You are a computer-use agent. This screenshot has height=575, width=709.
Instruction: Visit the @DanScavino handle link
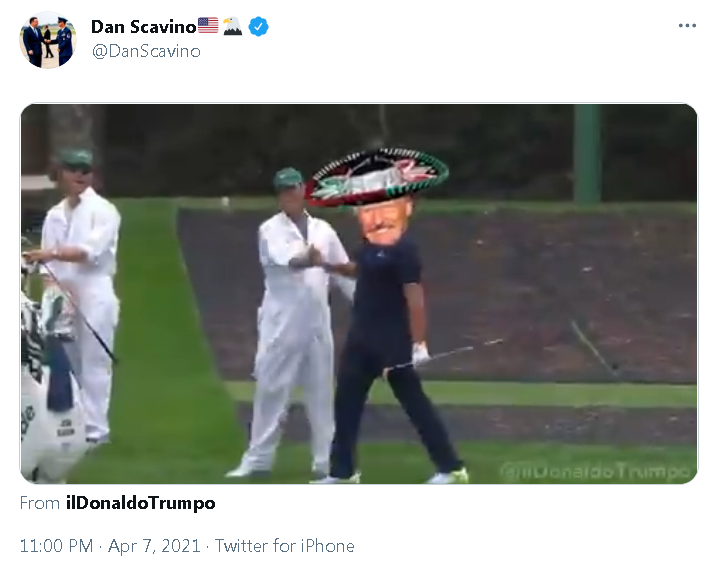(x=146, y=51)
